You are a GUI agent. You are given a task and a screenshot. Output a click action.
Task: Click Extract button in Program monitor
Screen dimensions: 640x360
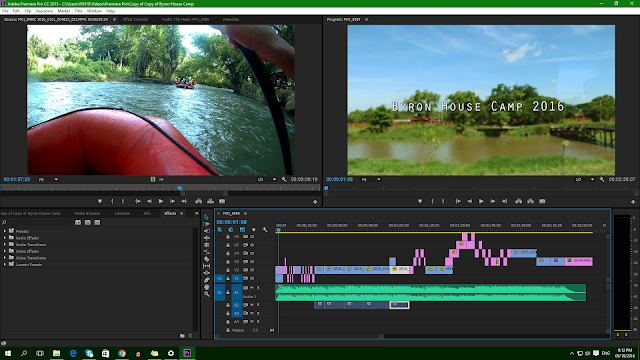click(x=531, y=201)
